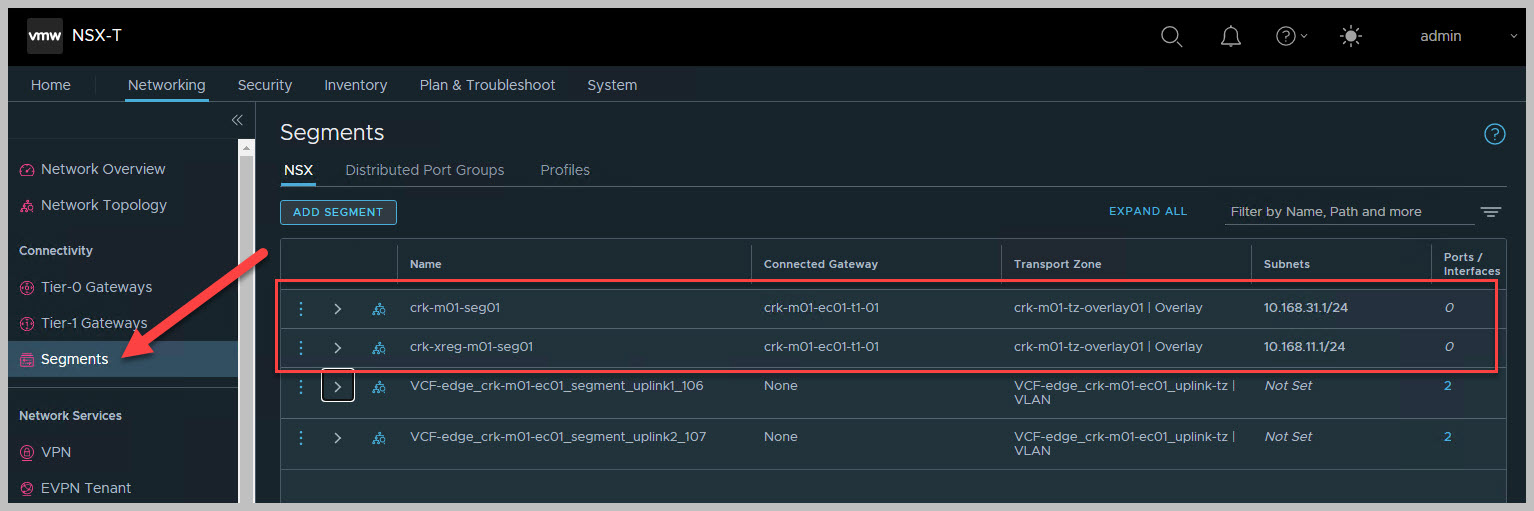The image size is (1534, 511).
Task: Open the help question mark menu
Action: 1290,36
